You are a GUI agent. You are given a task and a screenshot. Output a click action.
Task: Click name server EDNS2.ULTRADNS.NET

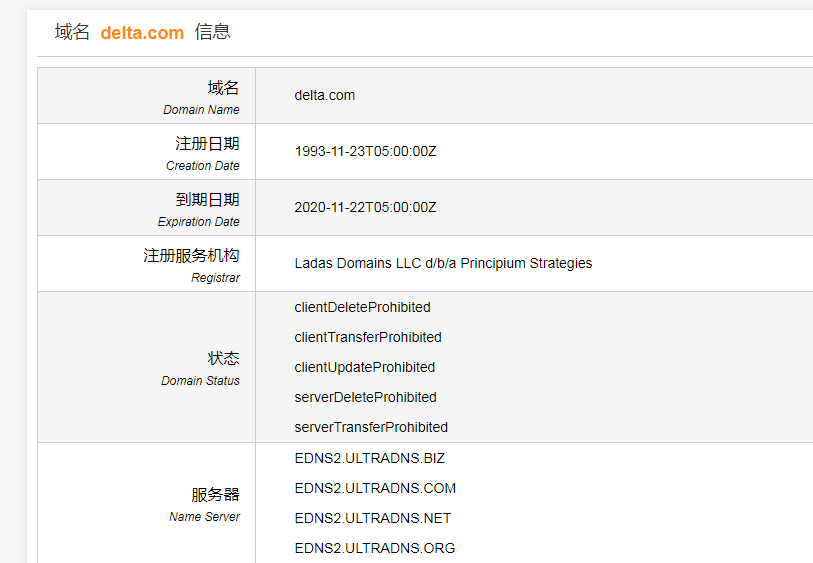coord(373,518)
